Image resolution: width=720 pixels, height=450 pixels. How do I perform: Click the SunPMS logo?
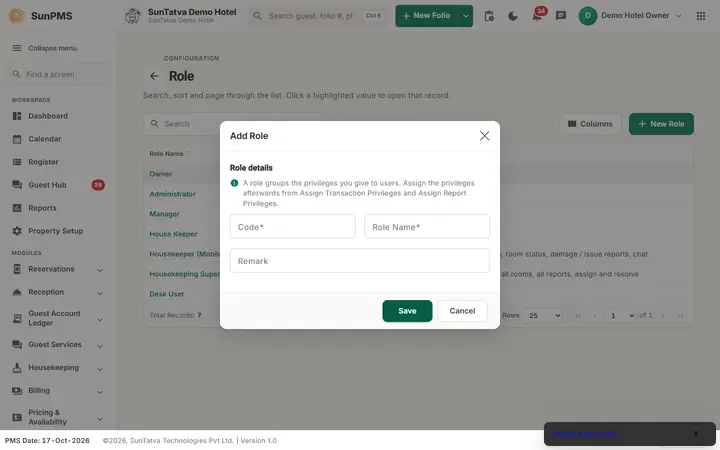17,16
